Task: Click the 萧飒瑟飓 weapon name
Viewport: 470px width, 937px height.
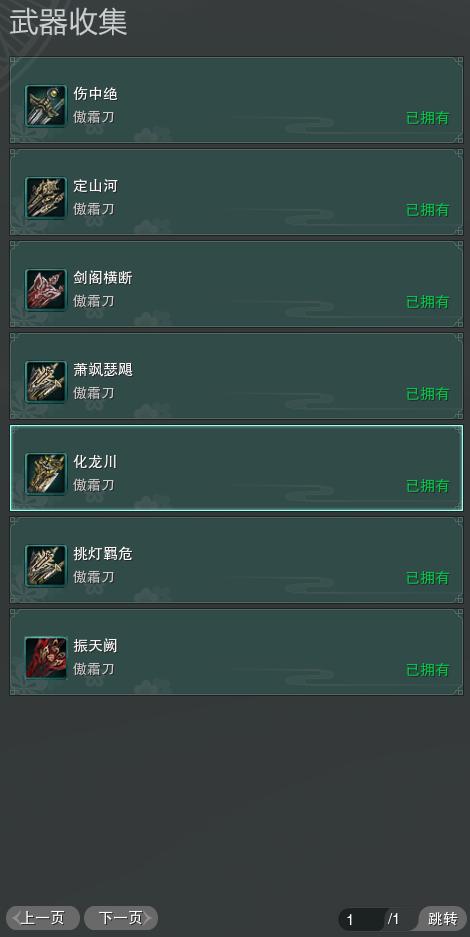Action: (103, 370)
